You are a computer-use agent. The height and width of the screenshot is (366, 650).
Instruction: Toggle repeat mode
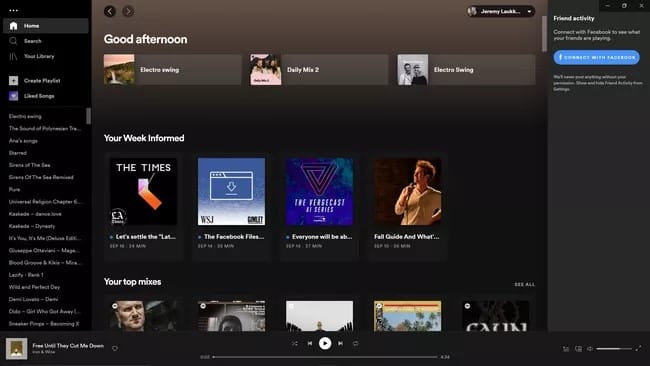[356, 344]
